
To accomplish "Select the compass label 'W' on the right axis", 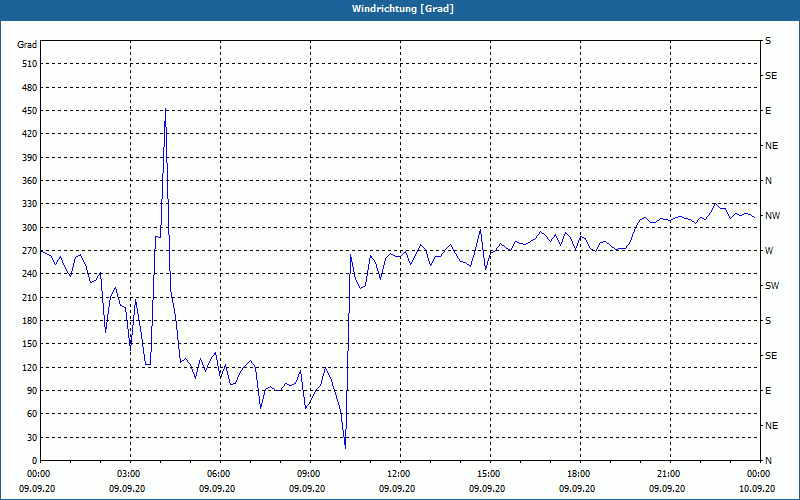I will coord(769,251).
